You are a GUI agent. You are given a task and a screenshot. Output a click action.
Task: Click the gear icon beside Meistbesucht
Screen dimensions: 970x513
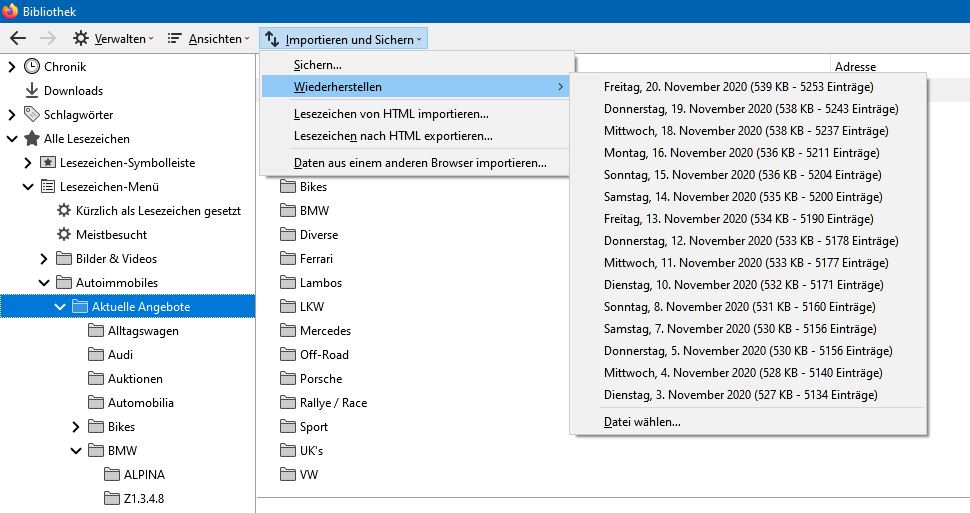[x=64, y=235]
